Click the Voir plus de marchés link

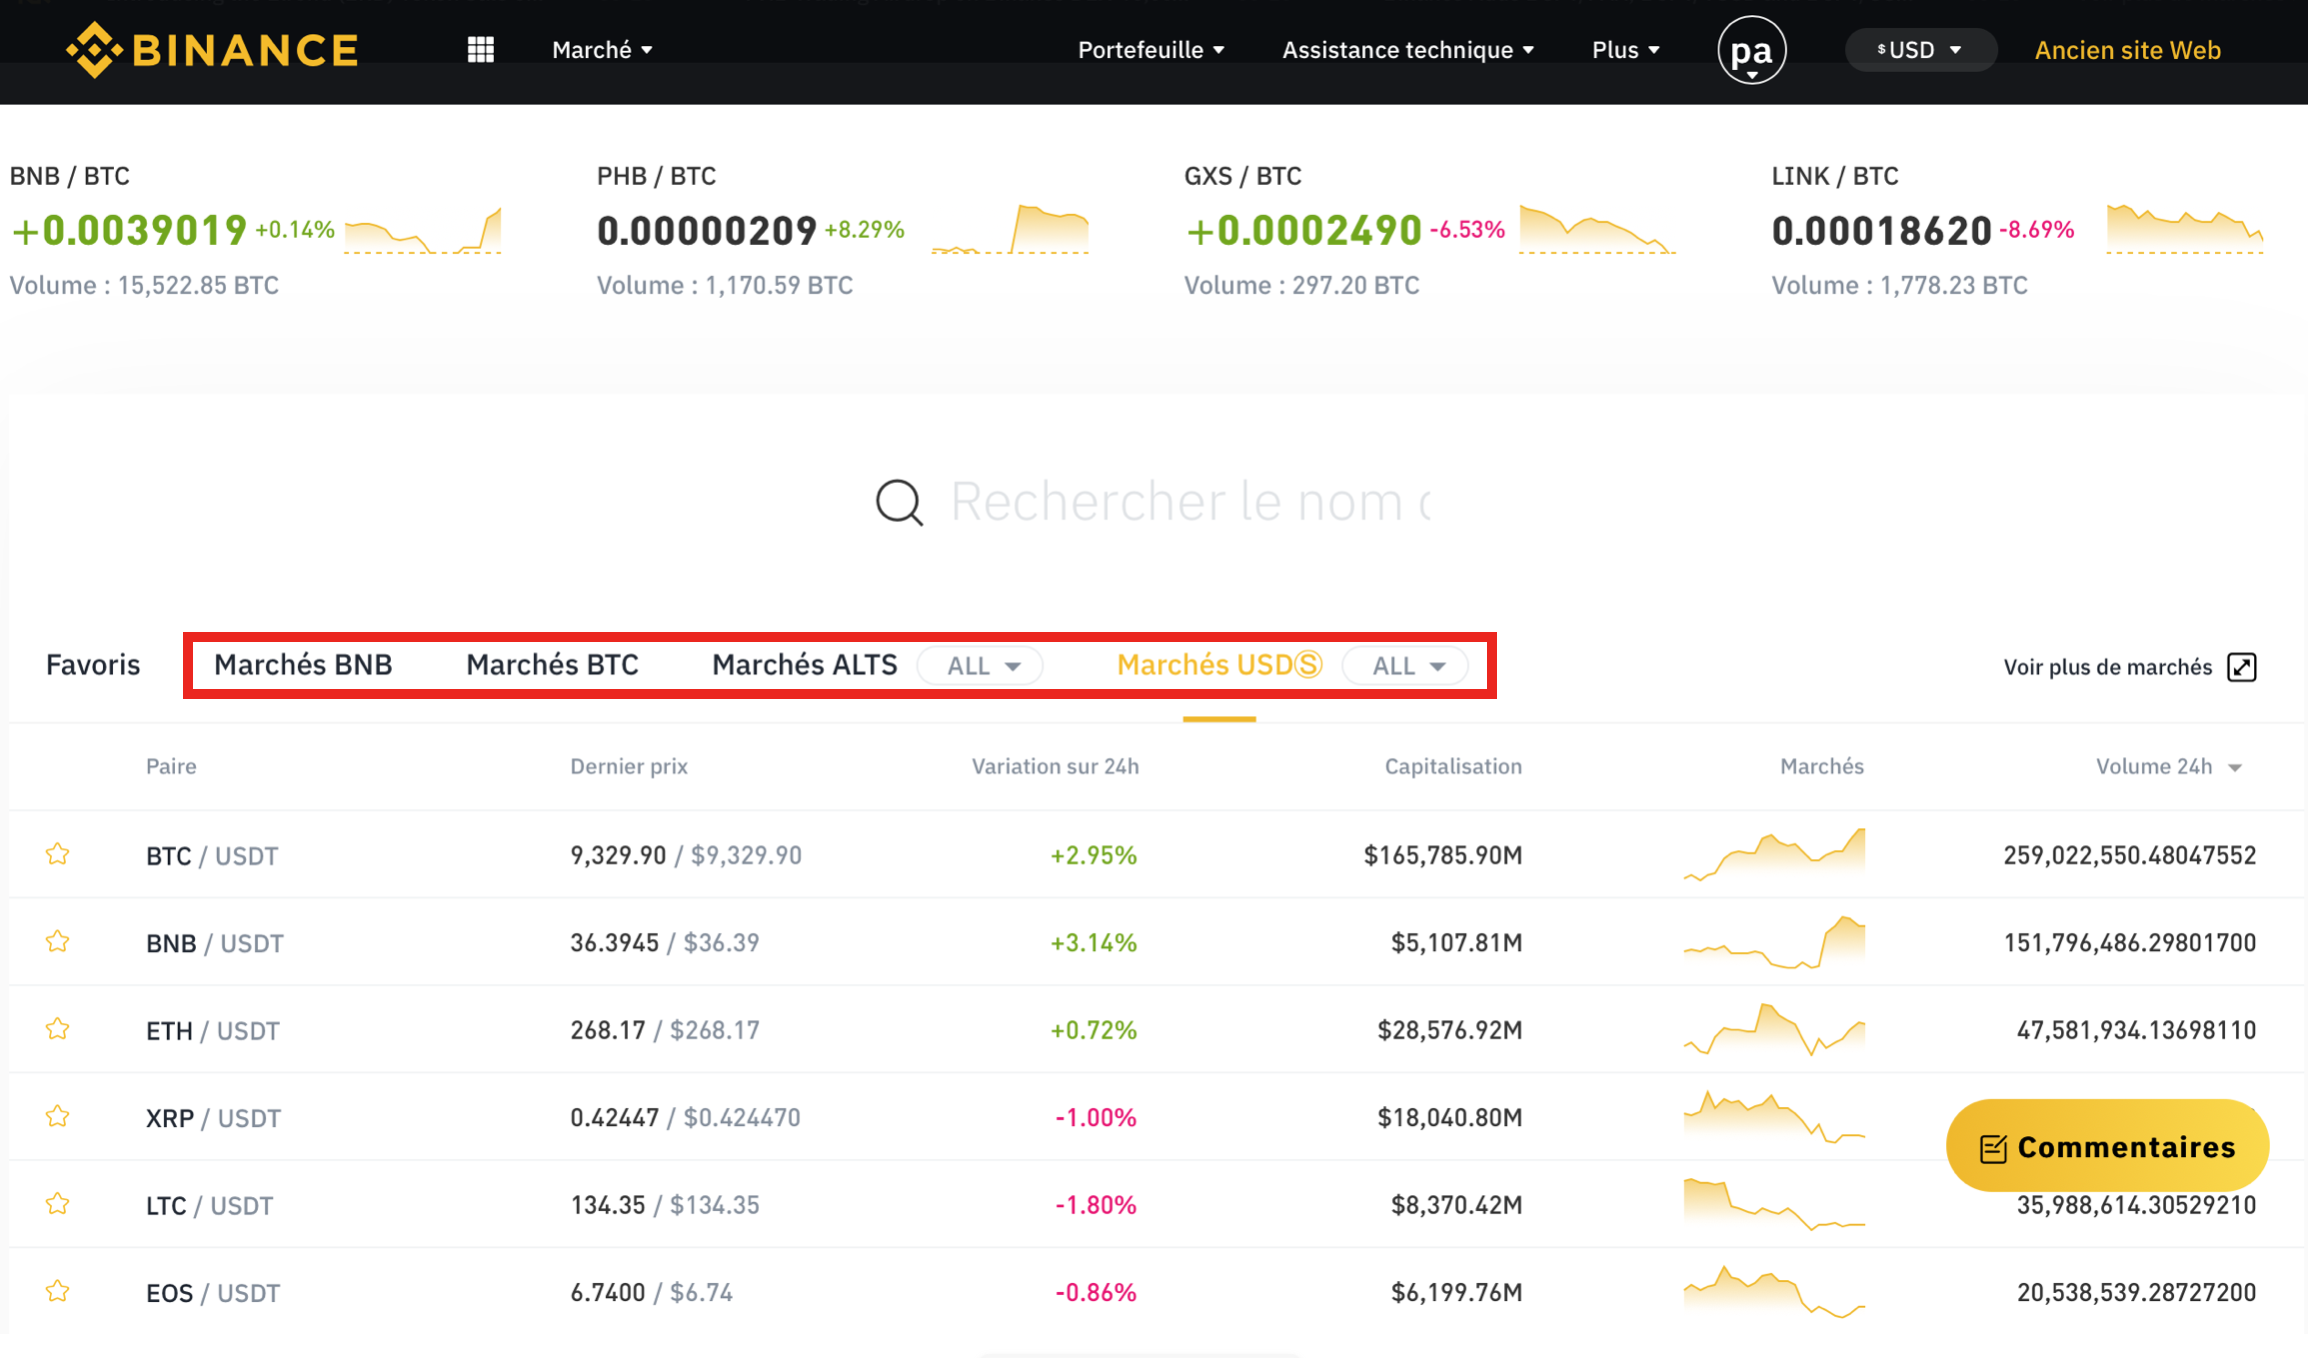[x=2107, y=667]
